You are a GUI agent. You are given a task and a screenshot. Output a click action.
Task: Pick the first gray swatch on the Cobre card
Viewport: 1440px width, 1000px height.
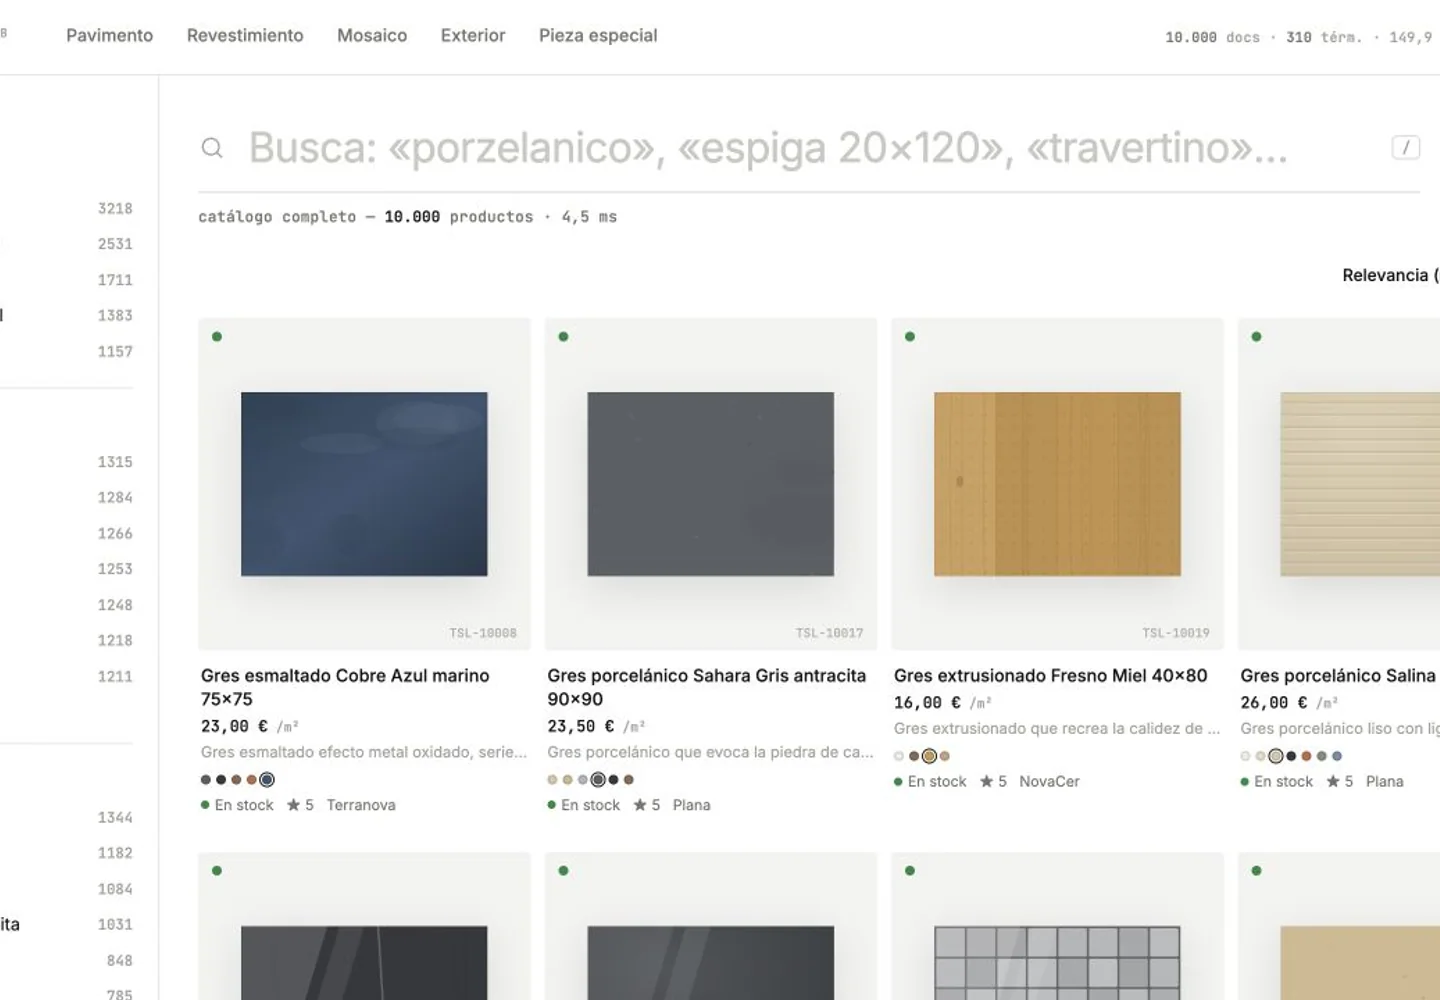[206, 780]
